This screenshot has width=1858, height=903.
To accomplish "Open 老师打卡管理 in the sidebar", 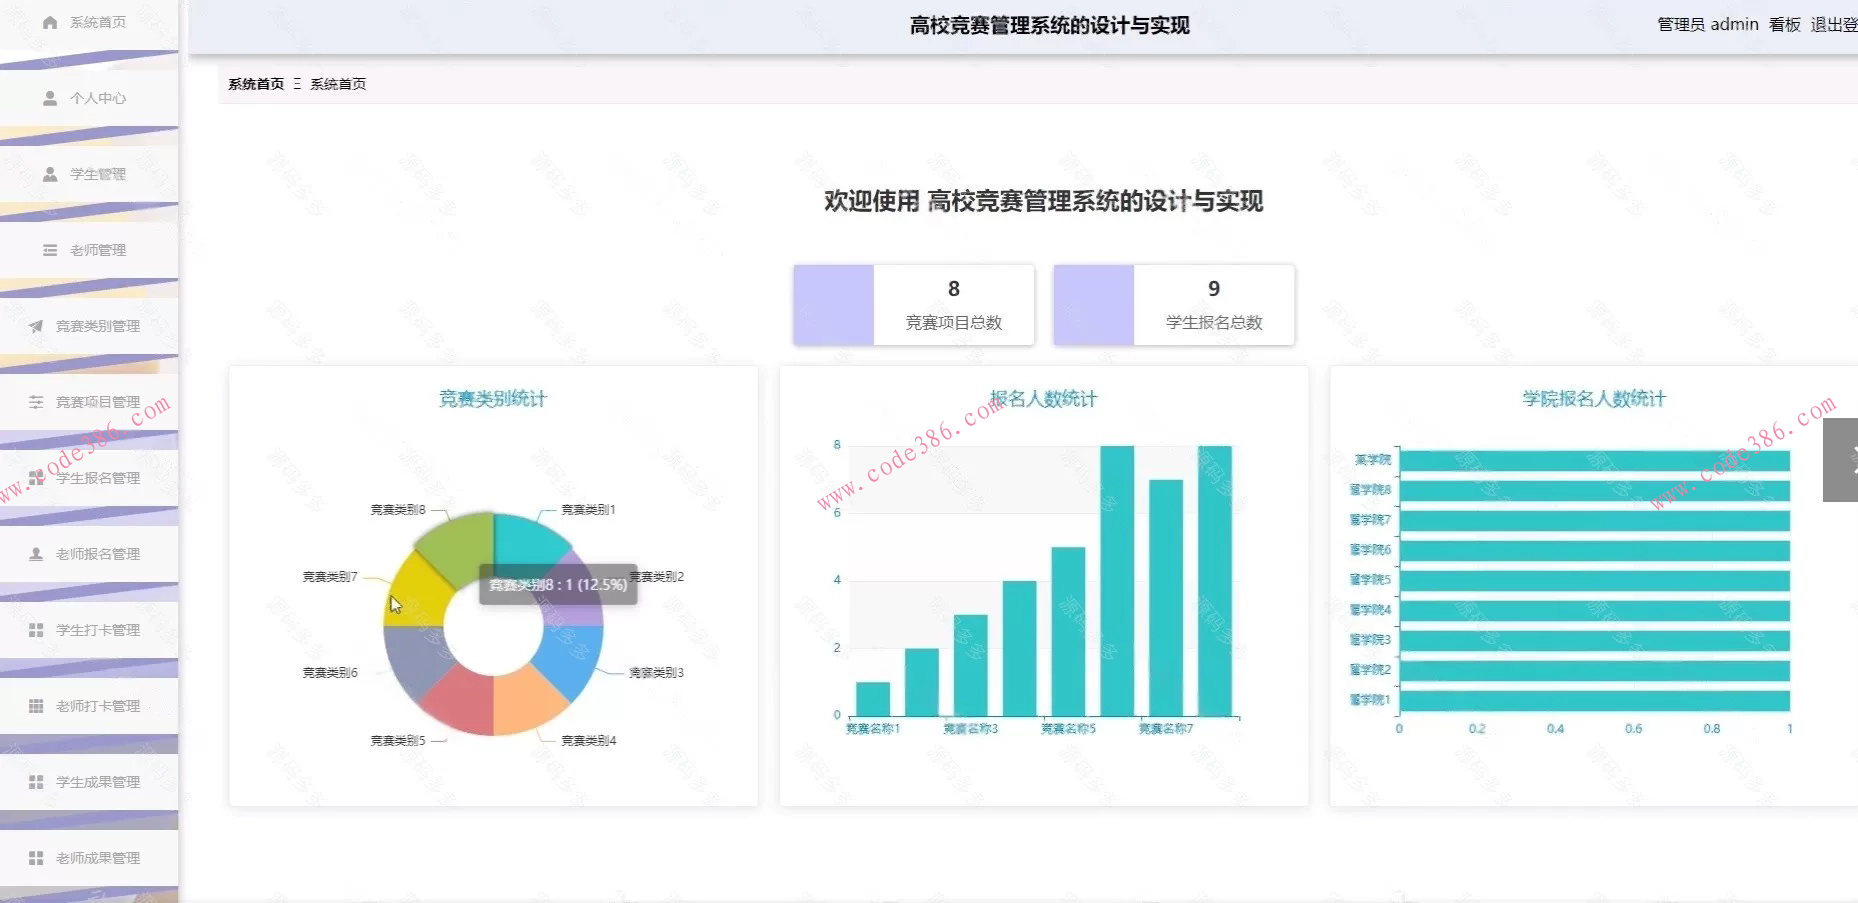I will (x=97, y=706).
